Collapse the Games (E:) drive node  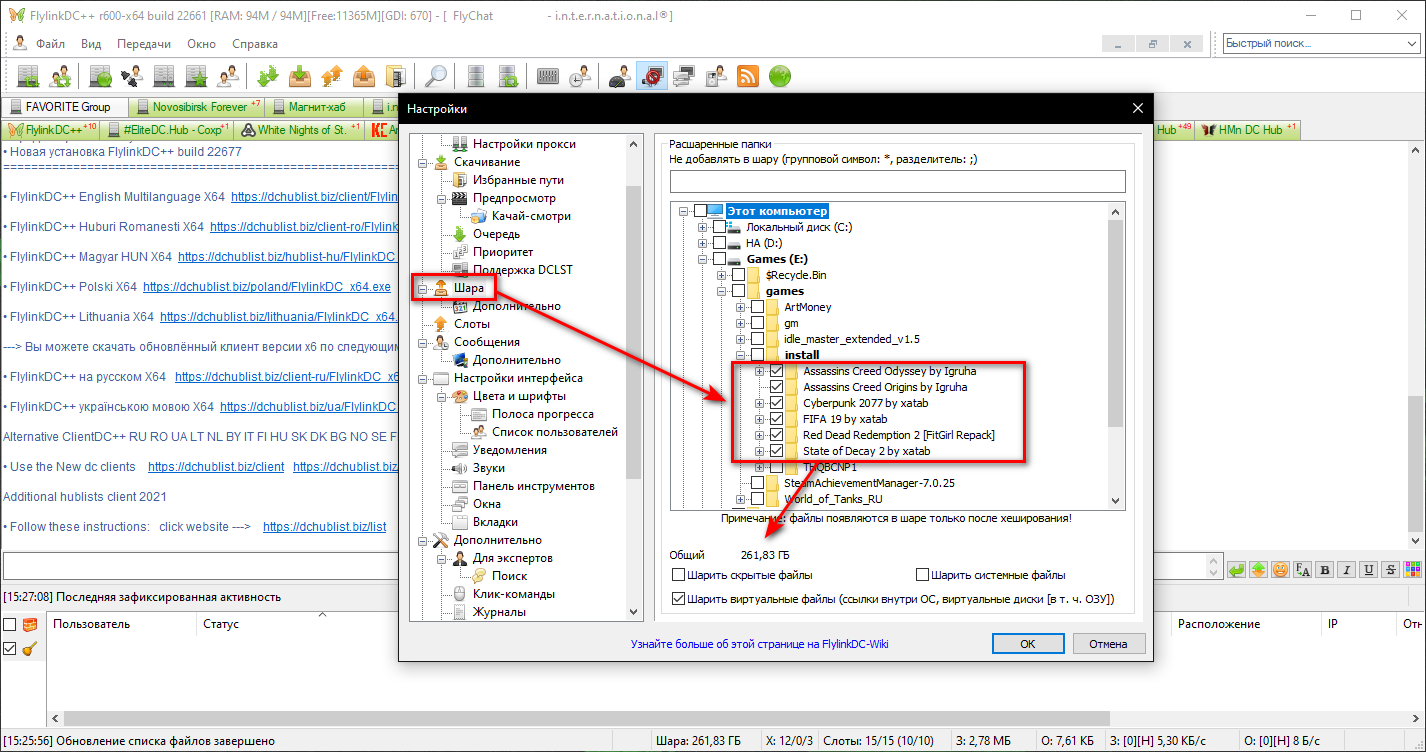point(703,259)
